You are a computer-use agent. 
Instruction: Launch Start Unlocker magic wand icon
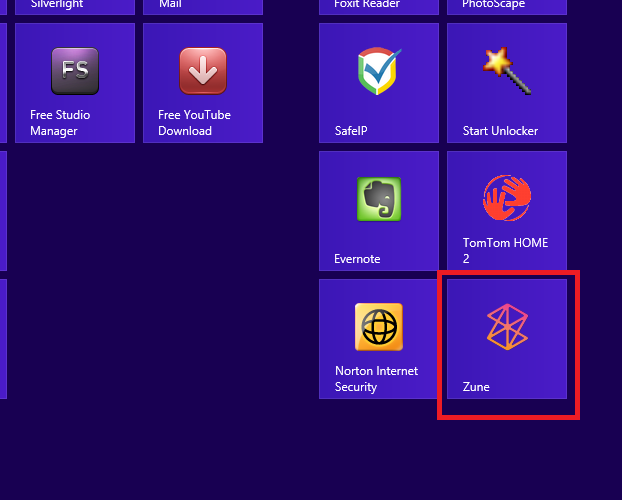(x=507, y=71)
